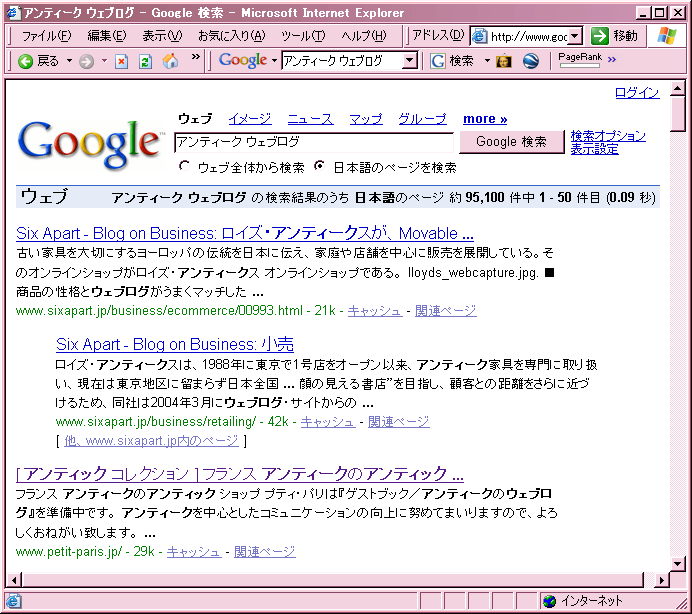The height and width of the screenshot is (614, 692).
Task: Open the マップ link
Action: coord(366,119)
